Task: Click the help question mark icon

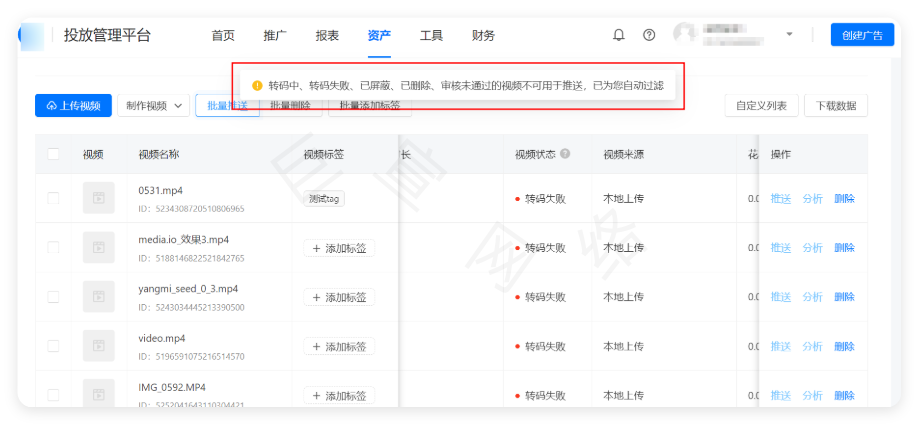Action: click(649, 35)
